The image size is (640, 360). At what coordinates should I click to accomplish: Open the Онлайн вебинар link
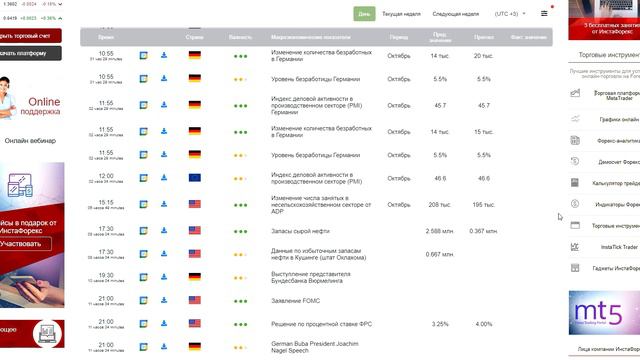(30, 141)
